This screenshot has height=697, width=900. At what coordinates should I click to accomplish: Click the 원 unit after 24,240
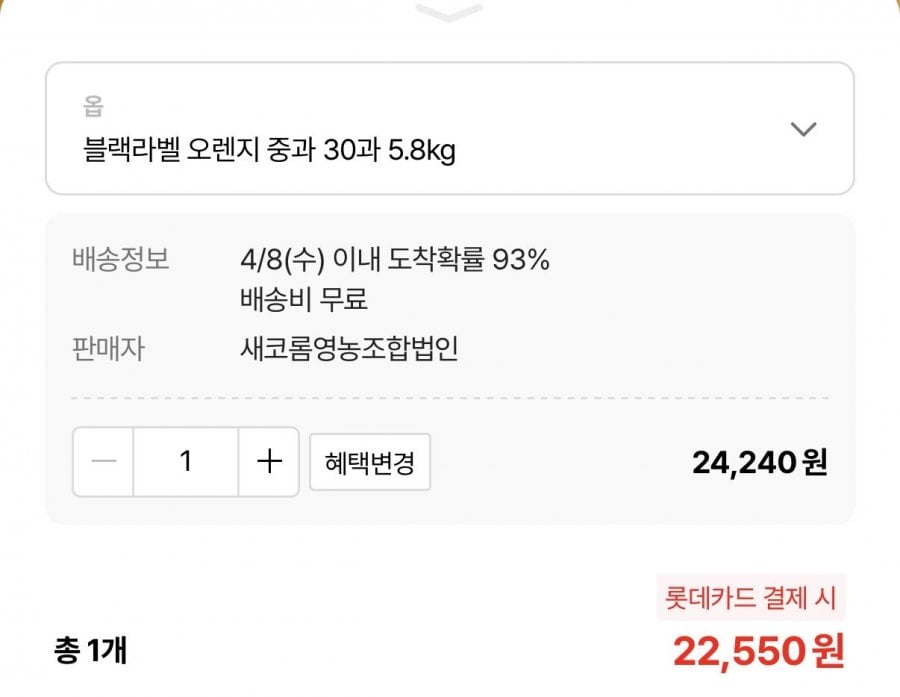(x=815, y=462)
